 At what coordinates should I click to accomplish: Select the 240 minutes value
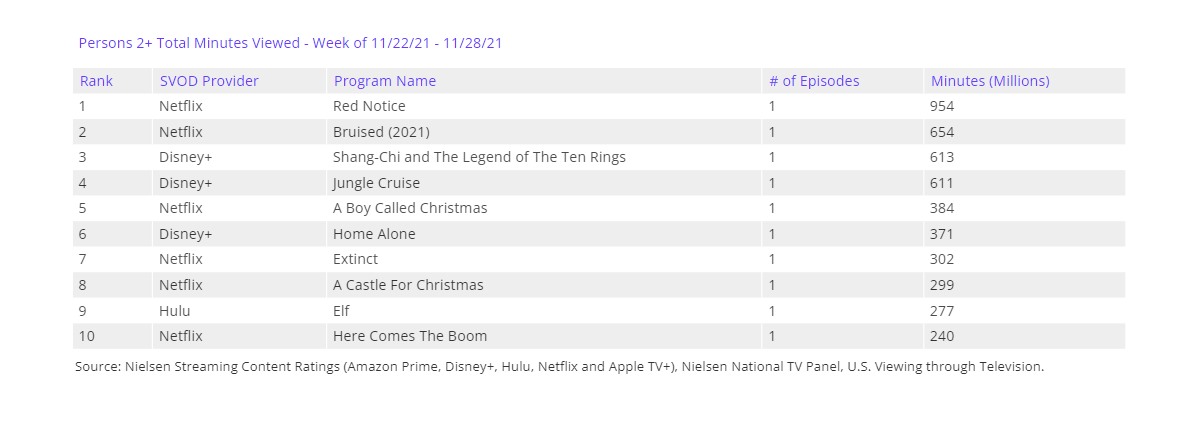pyautogui.click(x=941, y=336)
